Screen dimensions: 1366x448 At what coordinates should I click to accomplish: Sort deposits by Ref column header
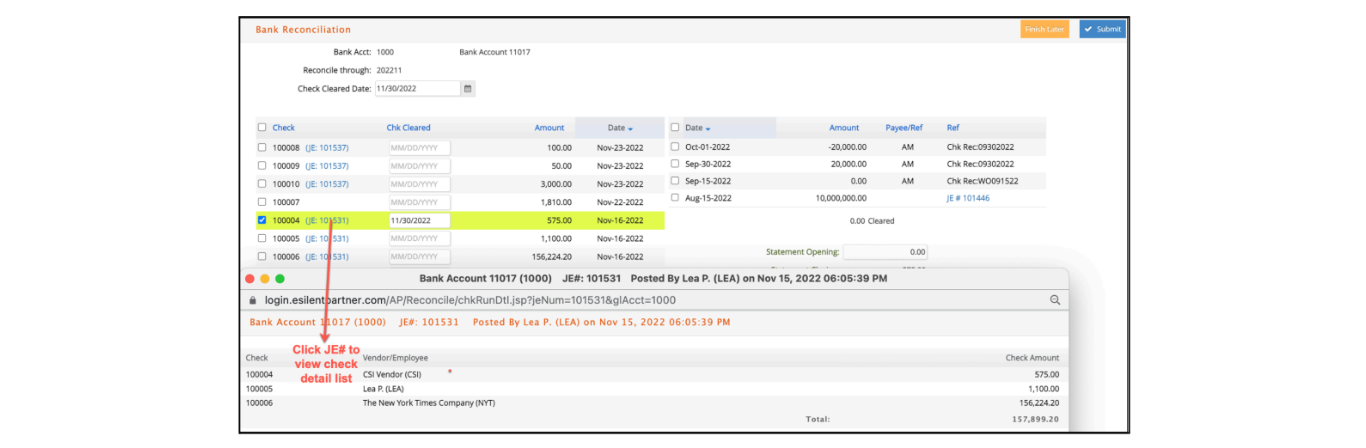pyautogui.click(x=953, y=128)
